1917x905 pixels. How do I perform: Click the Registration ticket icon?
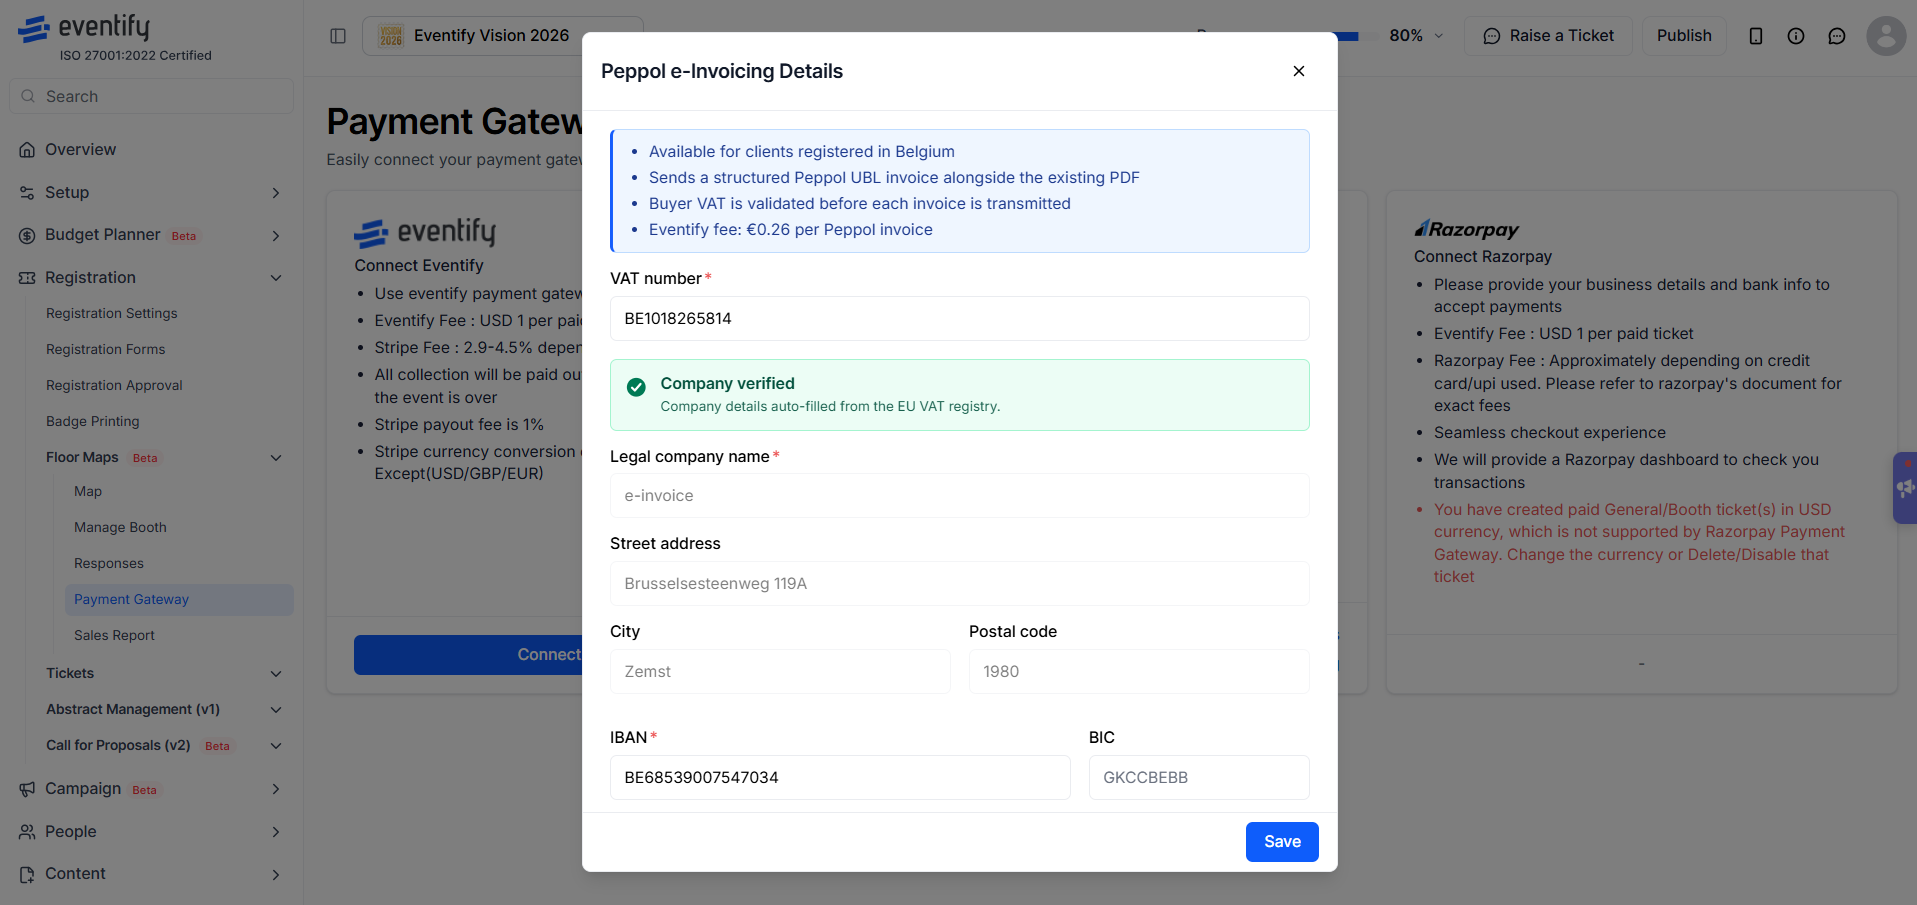(27, 278)
